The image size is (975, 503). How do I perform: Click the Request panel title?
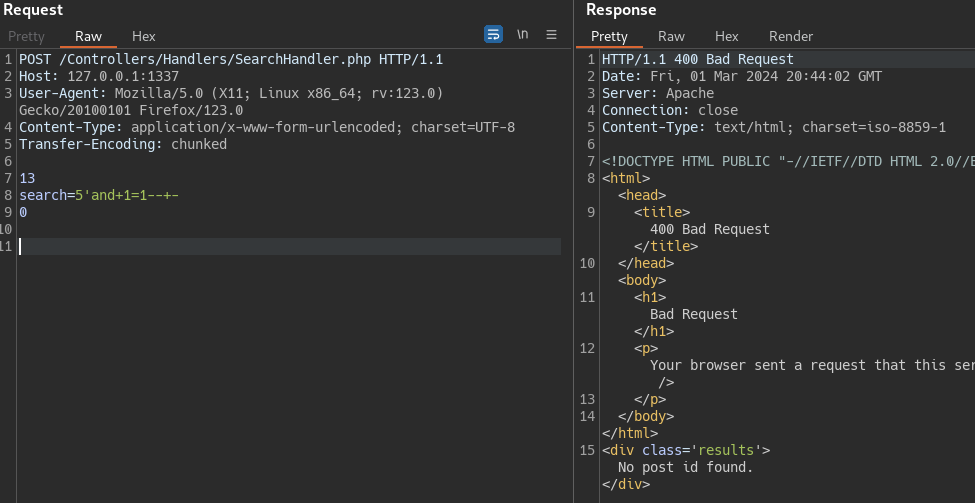34,10
